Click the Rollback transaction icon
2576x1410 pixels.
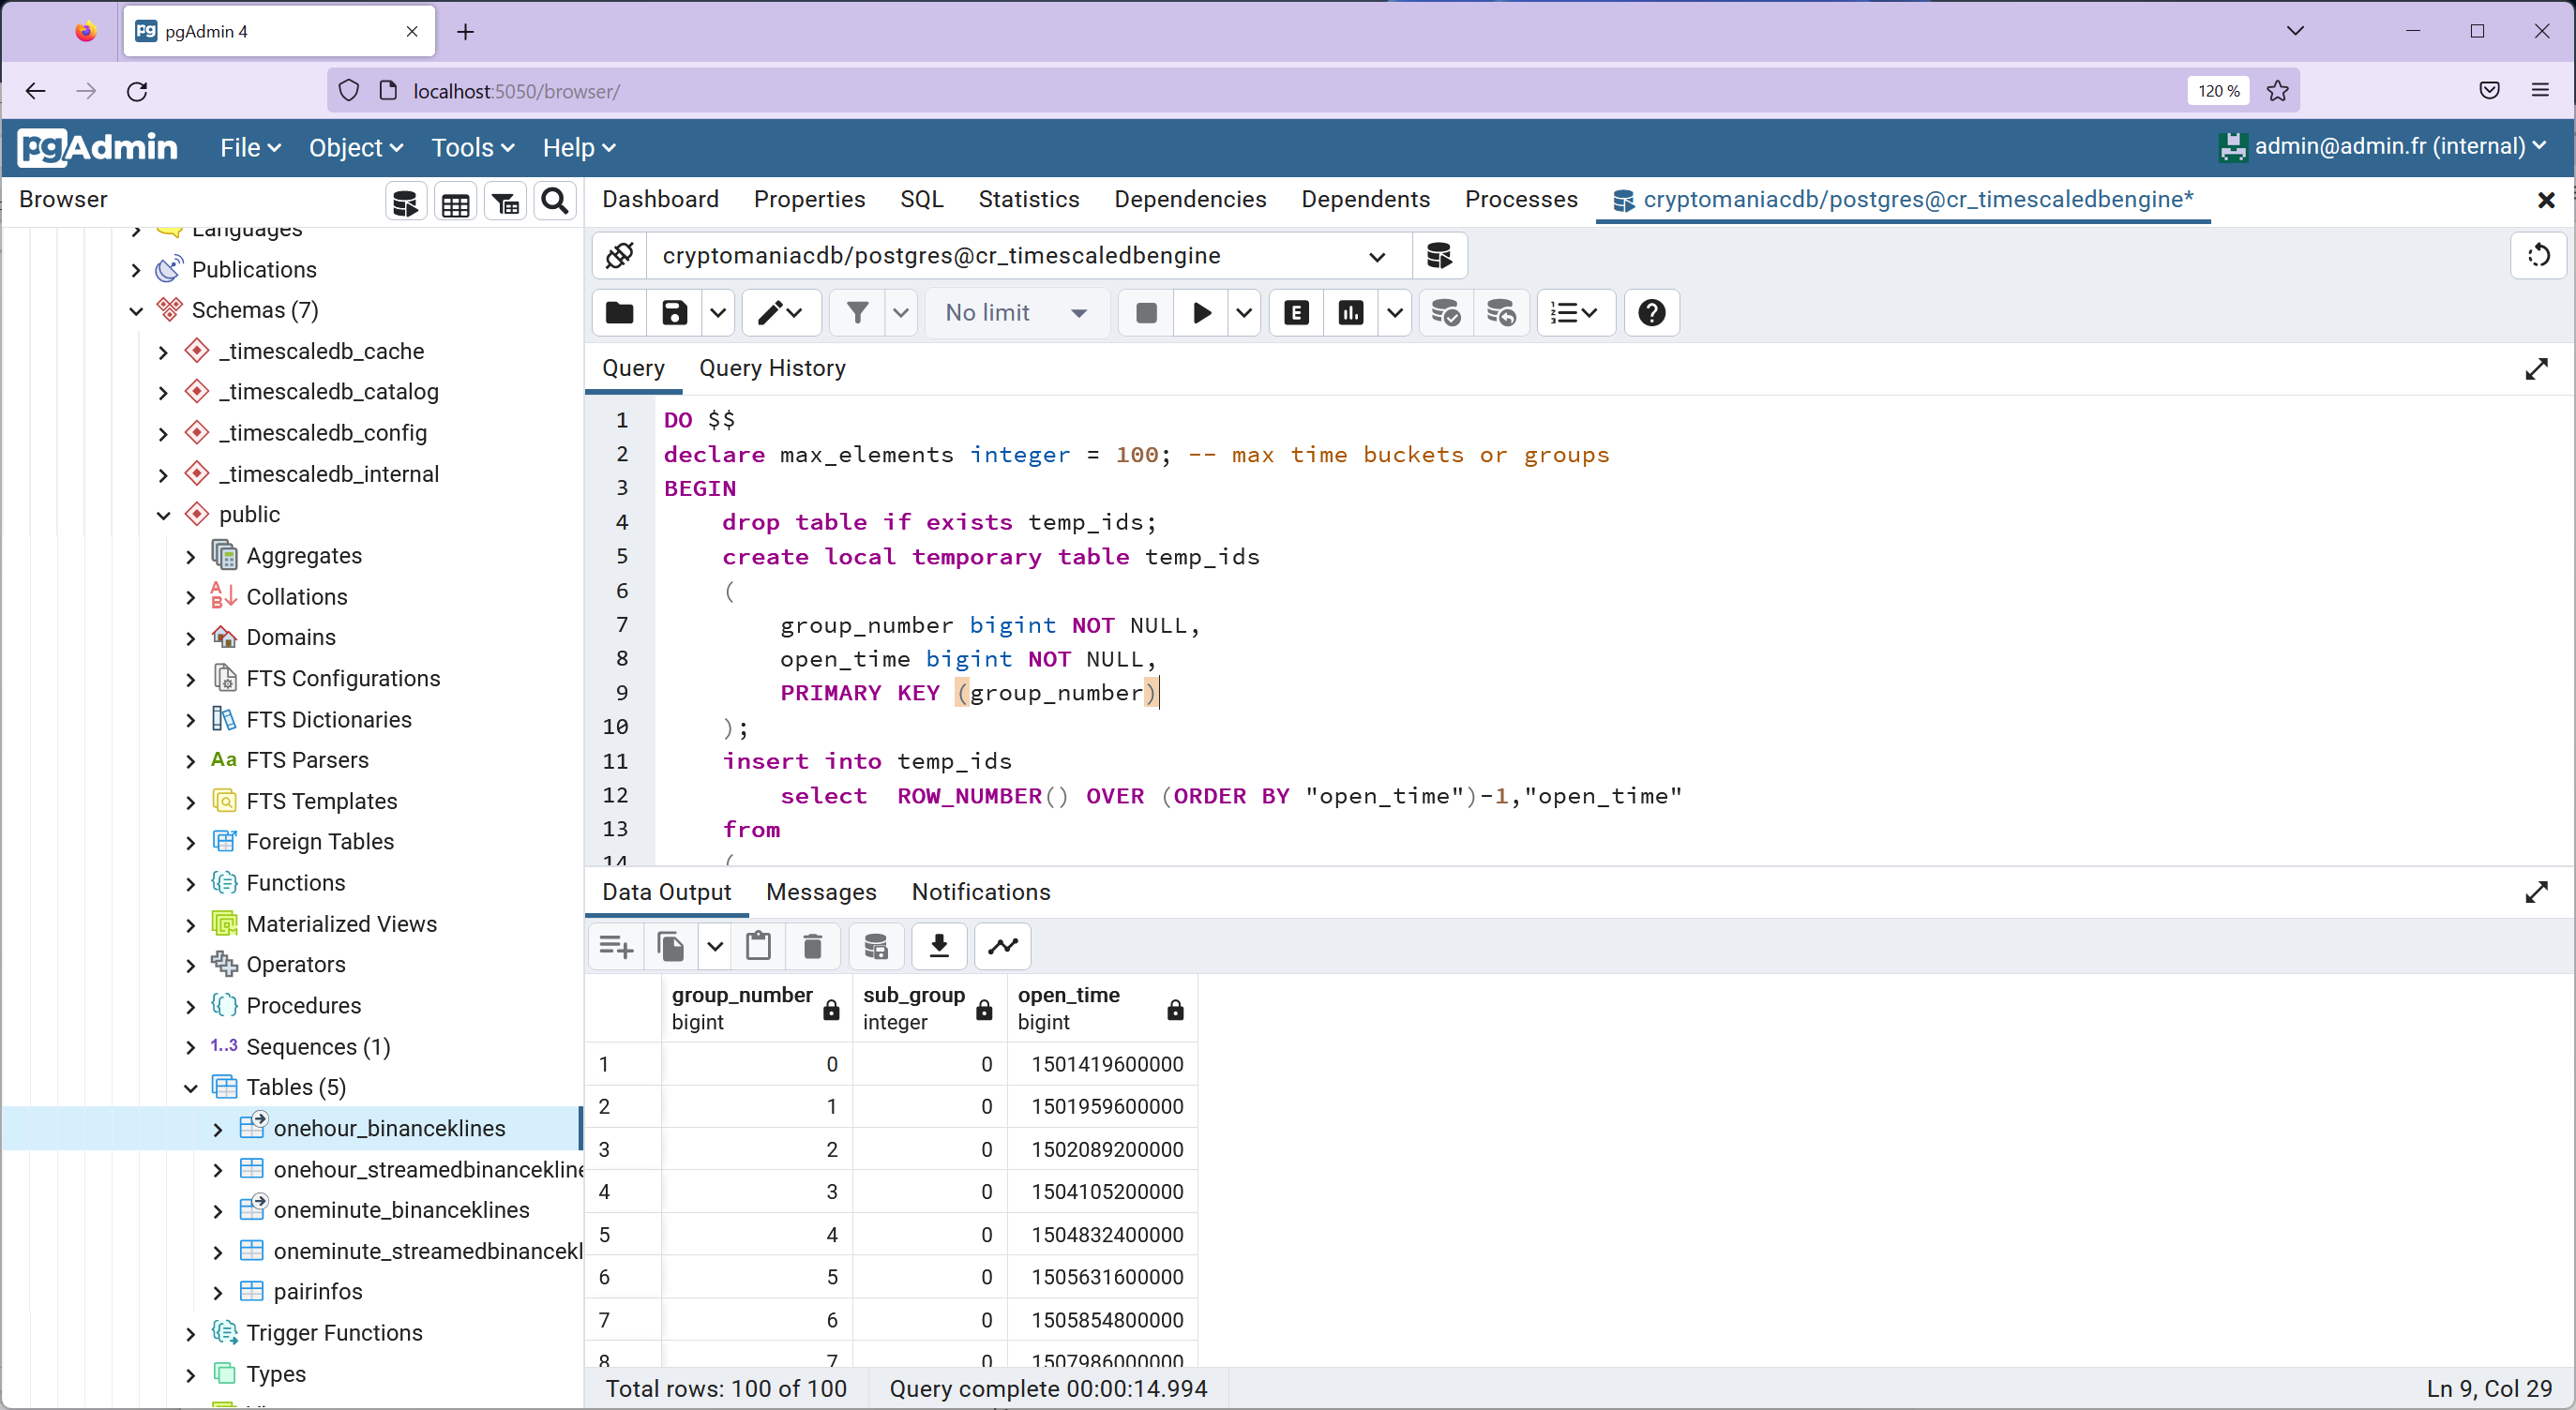(1501, 313)
